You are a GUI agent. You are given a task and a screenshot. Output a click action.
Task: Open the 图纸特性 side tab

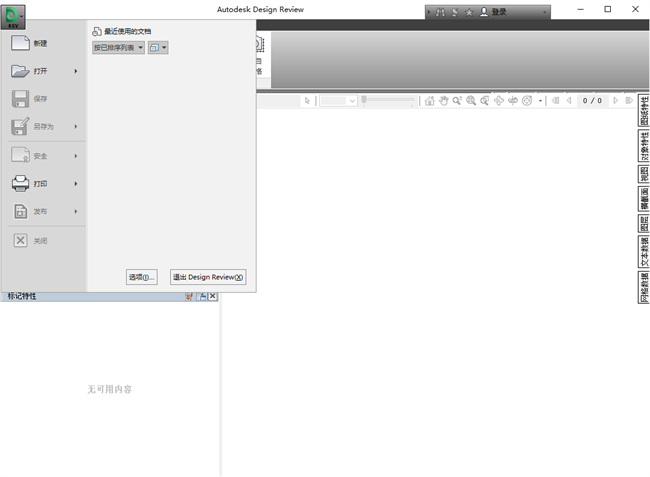pyautogui.click(x=644, y=110)
